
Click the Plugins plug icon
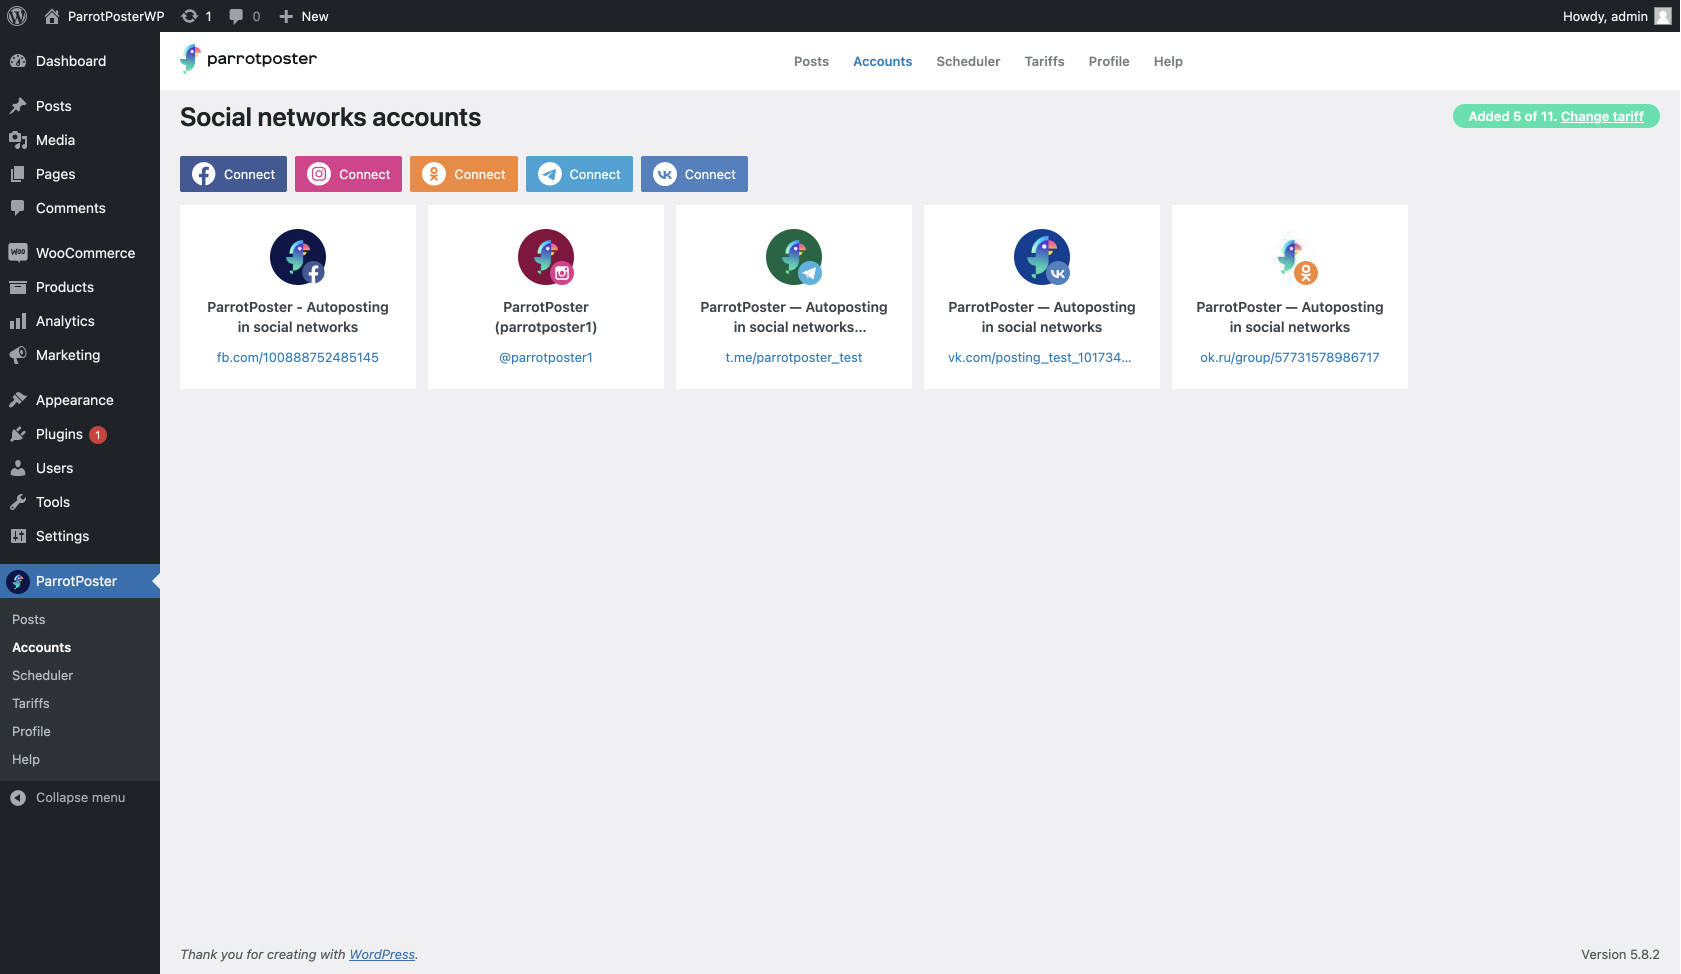click(18, 434)
